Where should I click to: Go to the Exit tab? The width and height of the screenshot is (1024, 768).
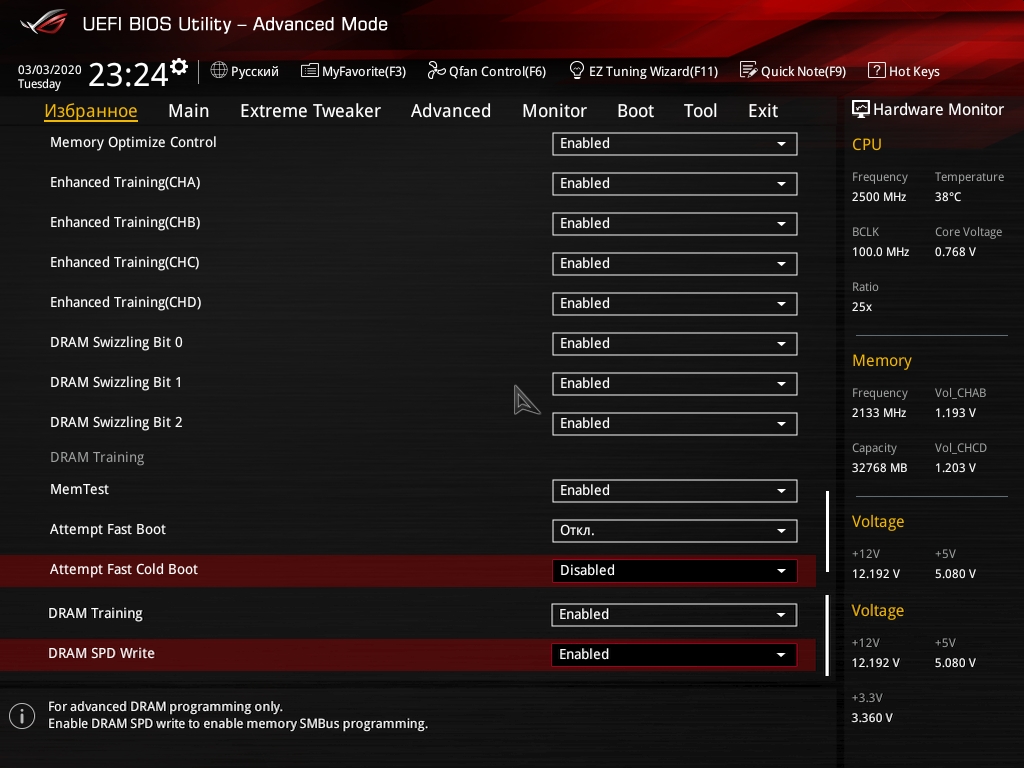point(763,111)
